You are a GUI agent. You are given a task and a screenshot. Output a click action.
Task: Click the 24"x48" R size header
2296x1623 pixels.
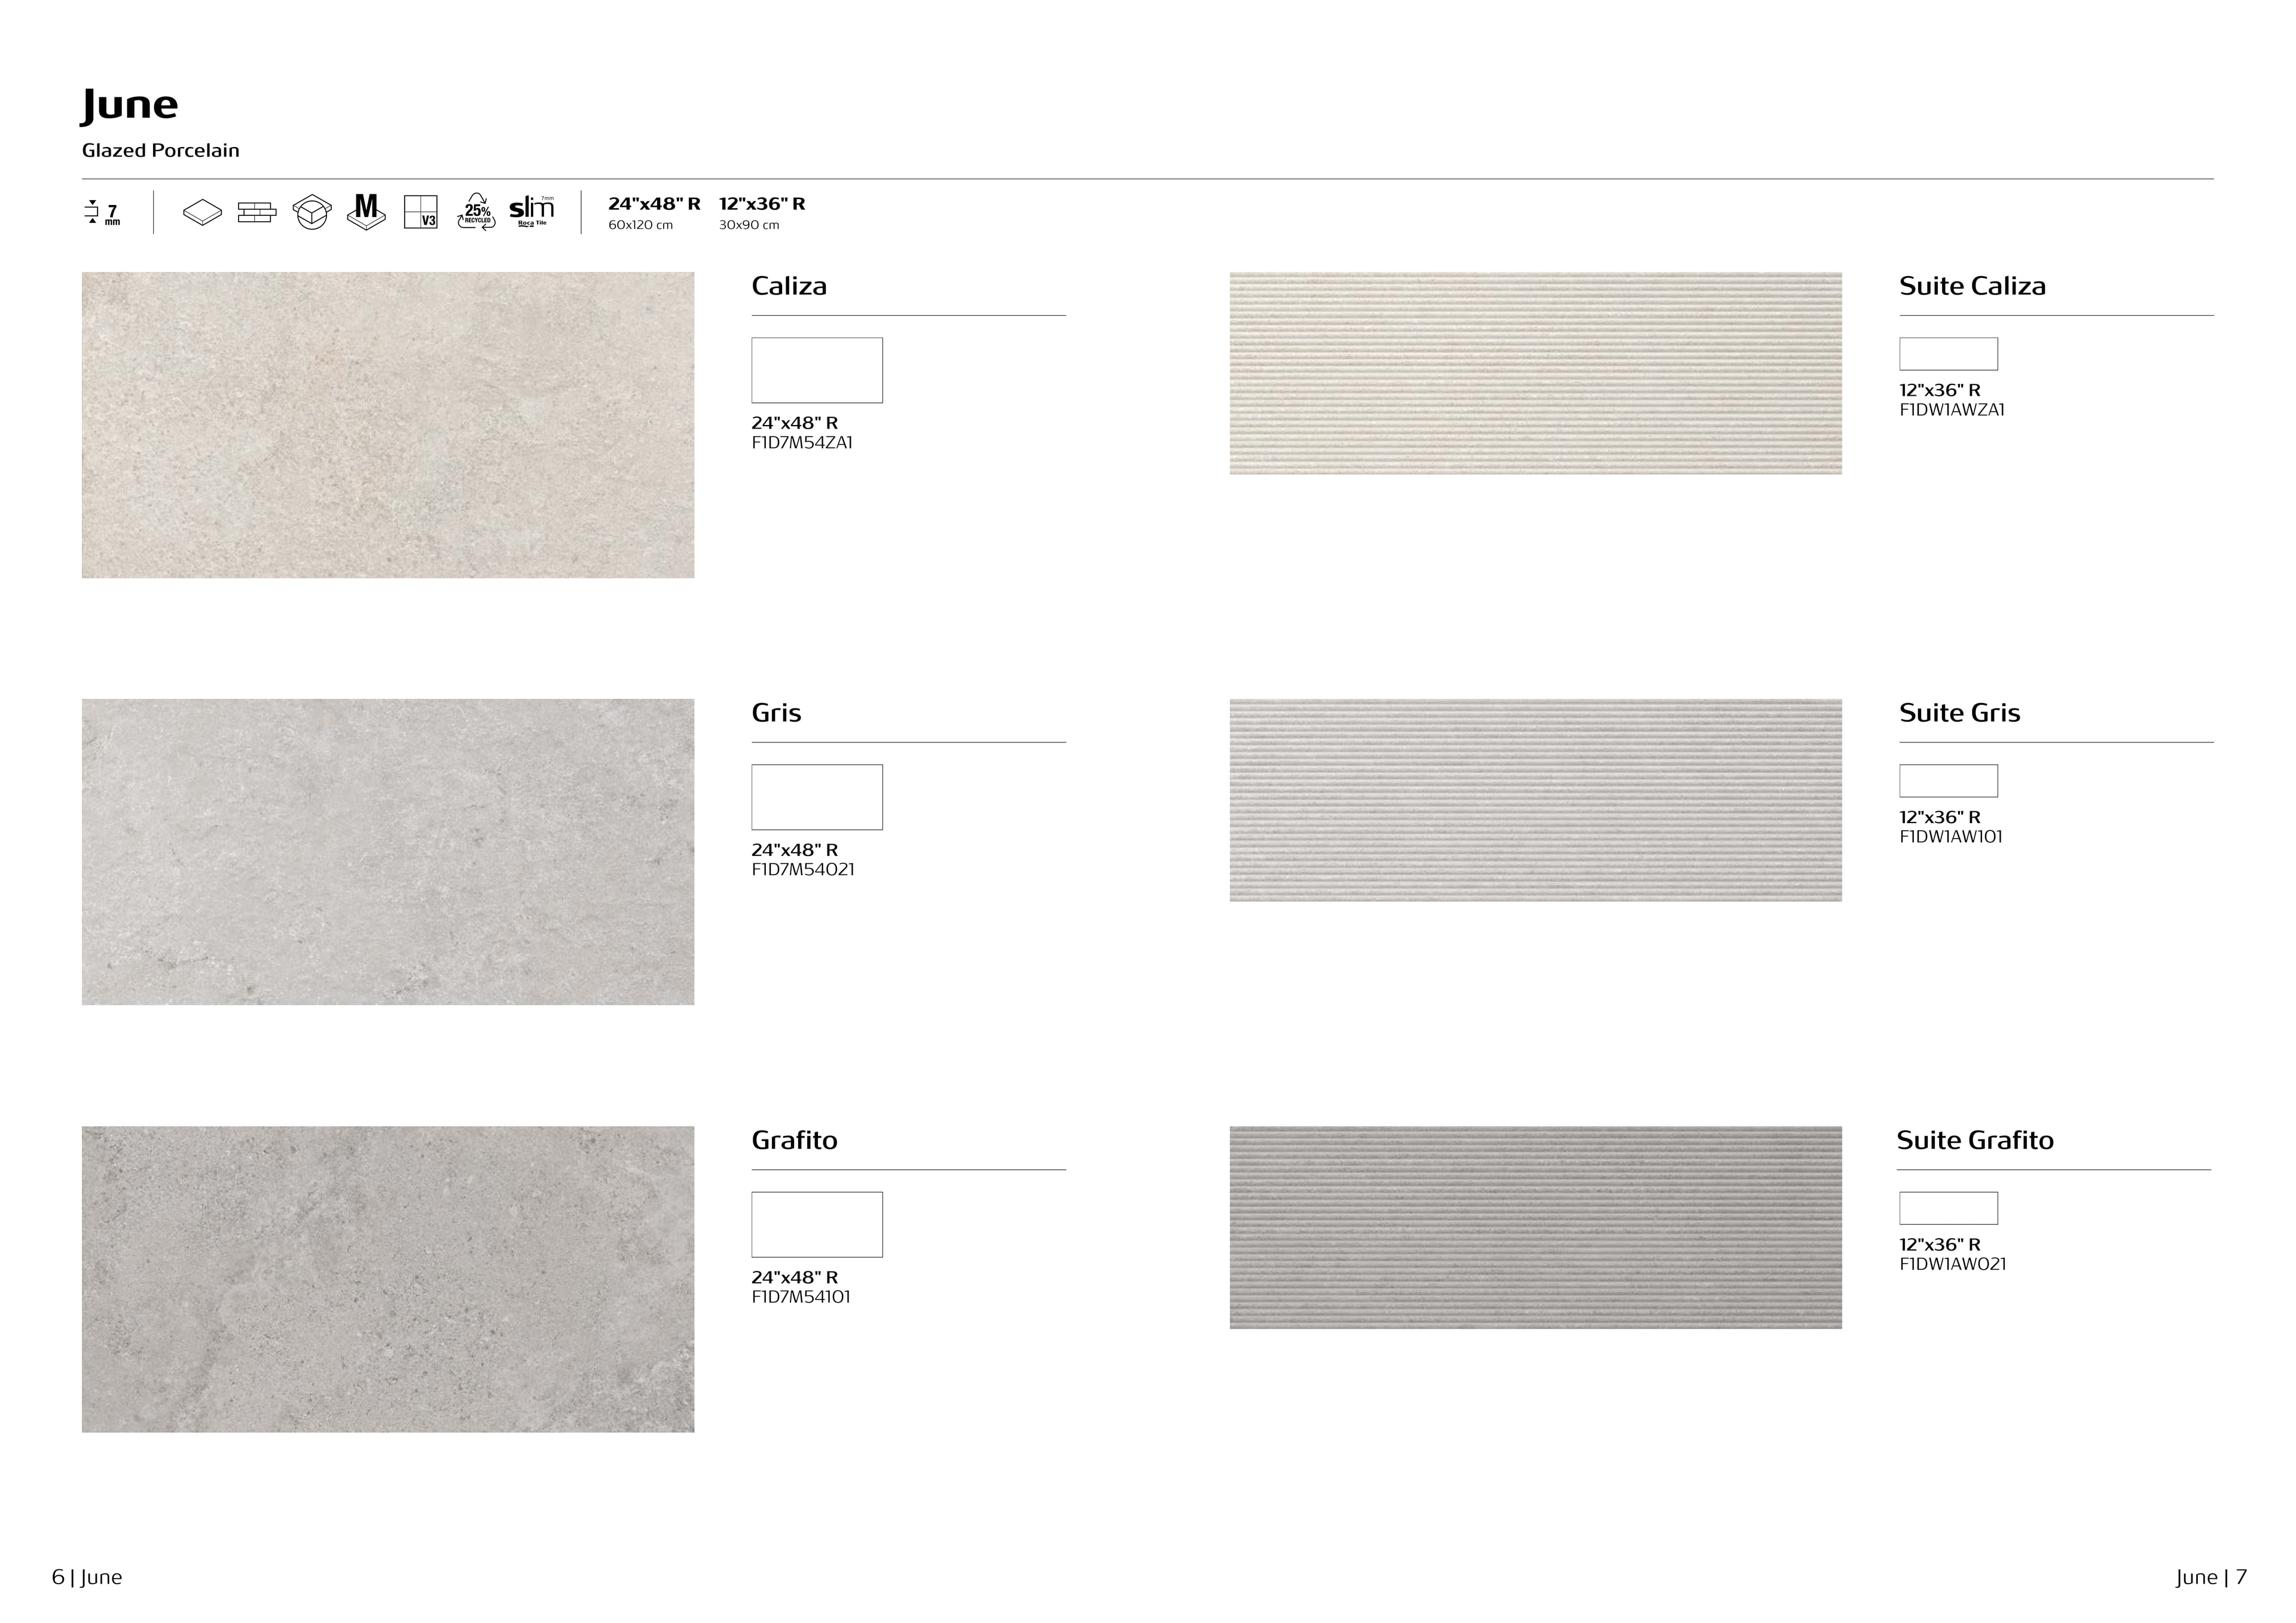pyautogui.click(x=654, y=204)
